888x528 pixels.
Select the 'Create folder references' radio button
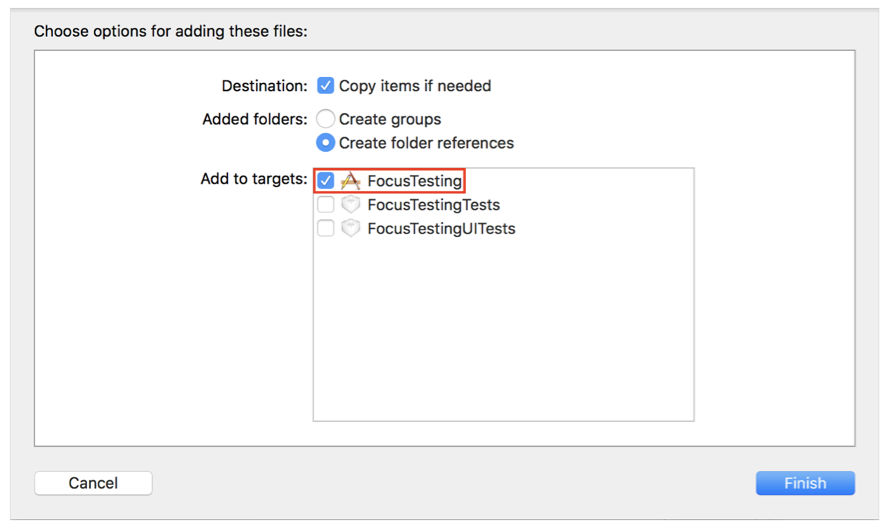(326, 143)
